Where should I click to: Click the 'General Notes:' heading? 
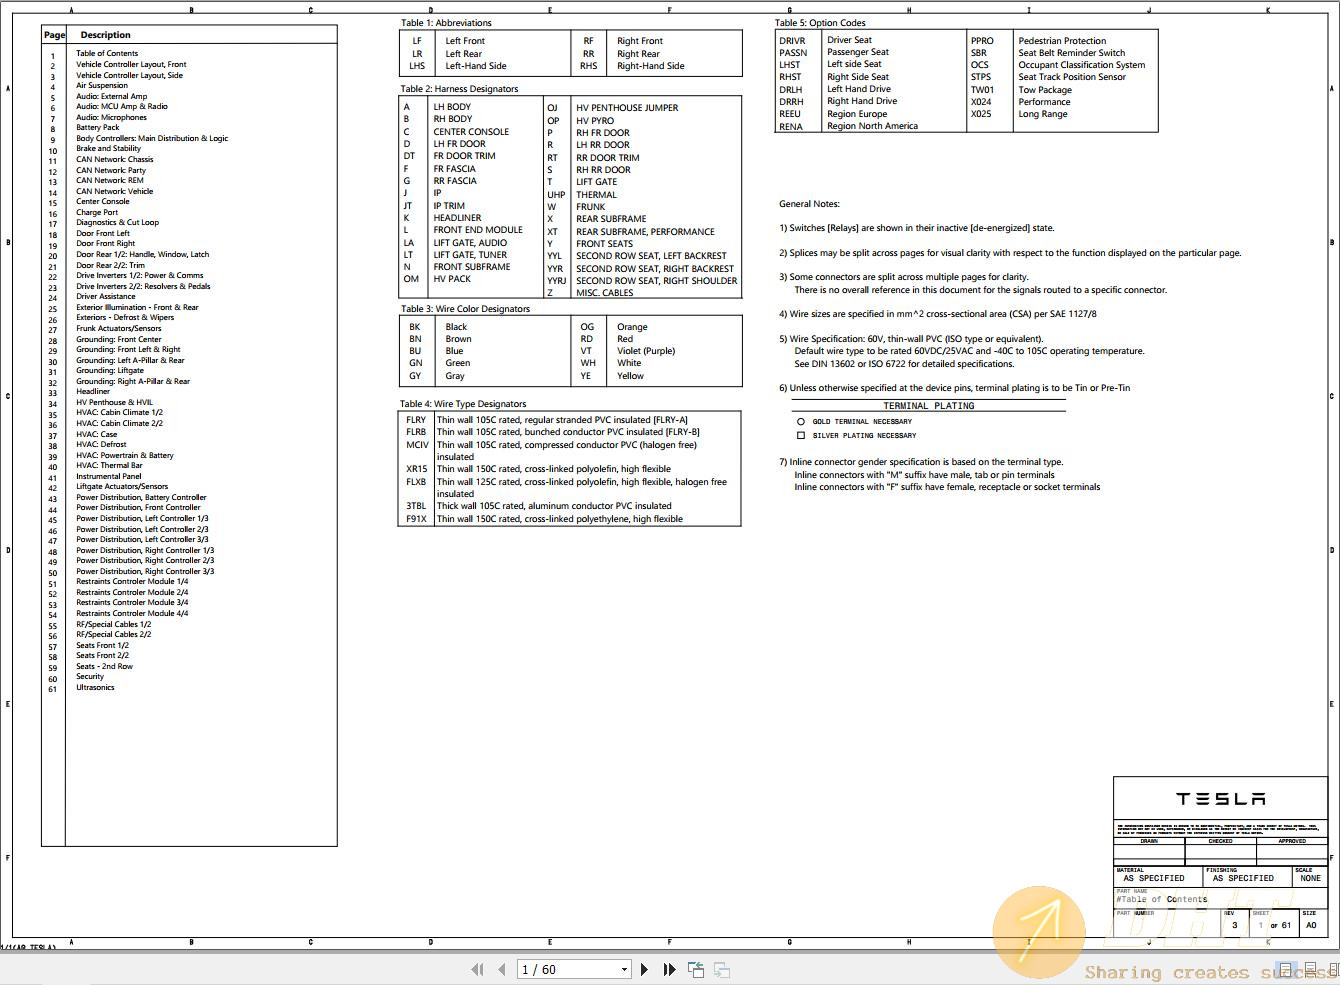809,204
